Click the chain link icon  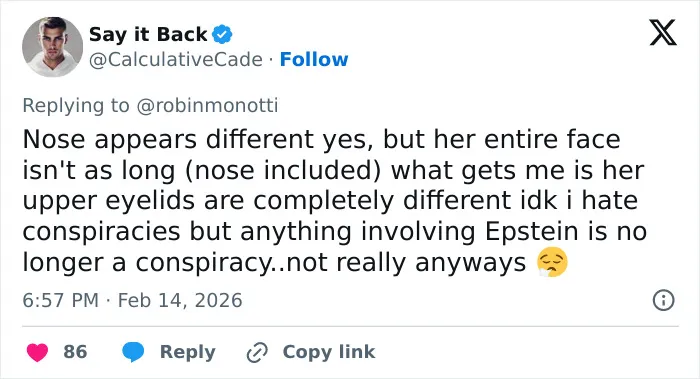coord(257,352)
